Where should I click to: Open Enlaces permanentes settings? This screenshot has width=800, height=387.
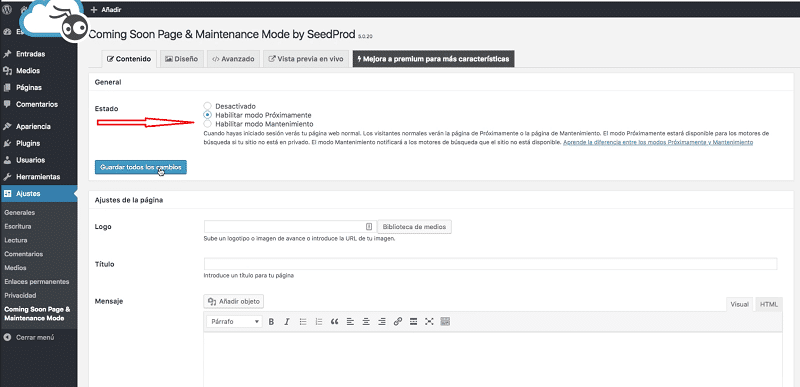click(37, 281)
